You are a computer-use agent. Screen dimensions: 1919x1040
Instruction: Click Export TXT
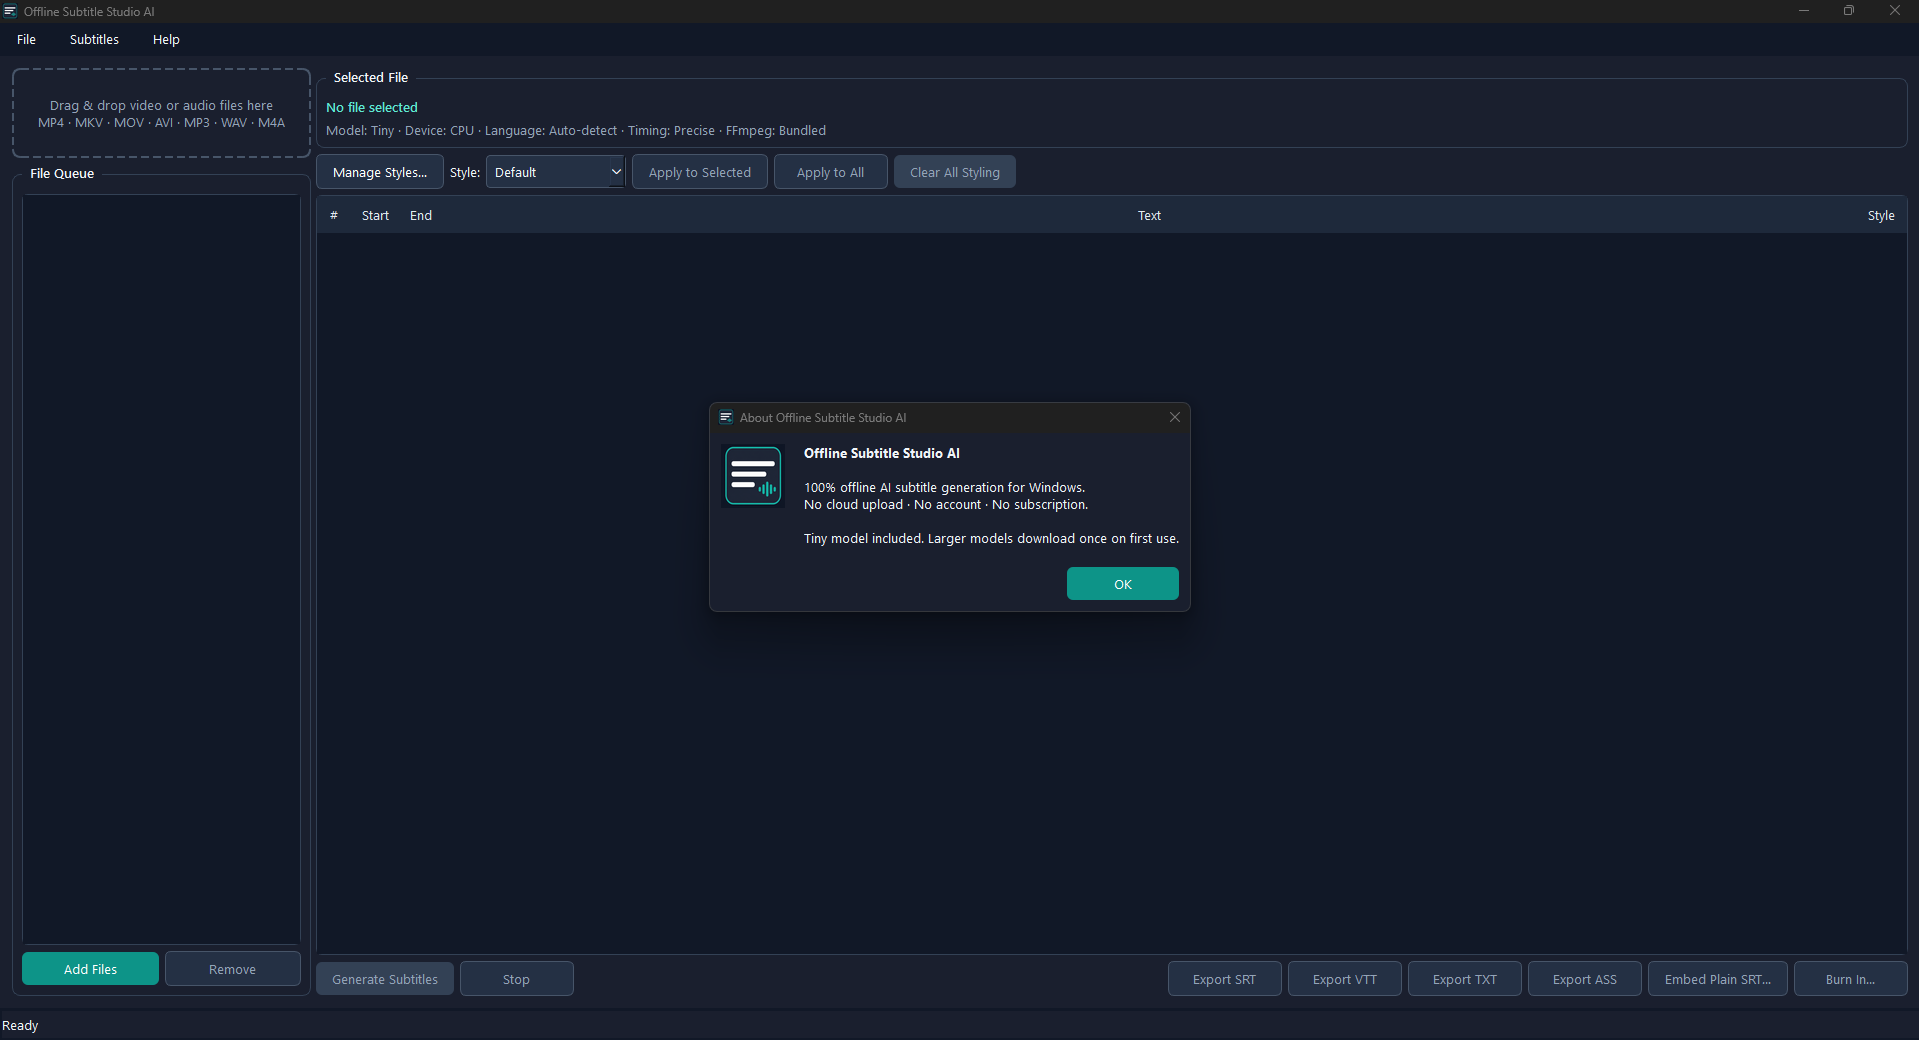tap(1464, 979)
